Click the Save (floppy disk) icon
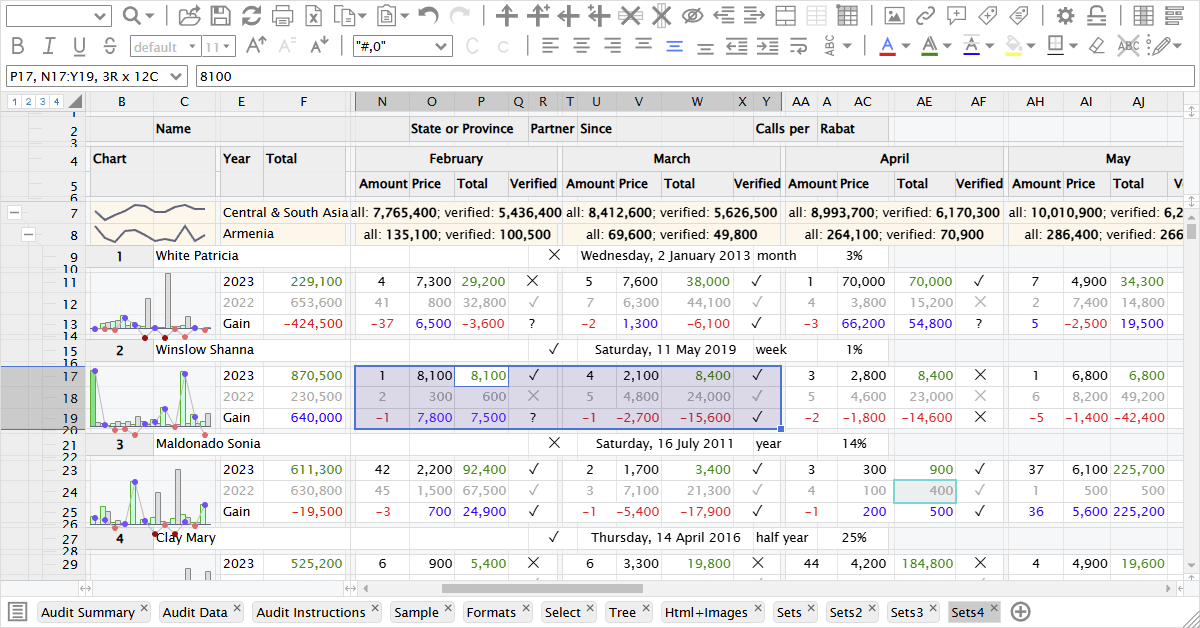Image resolution: width=1200 pixels, height=628 pixels. click(220, 15)
